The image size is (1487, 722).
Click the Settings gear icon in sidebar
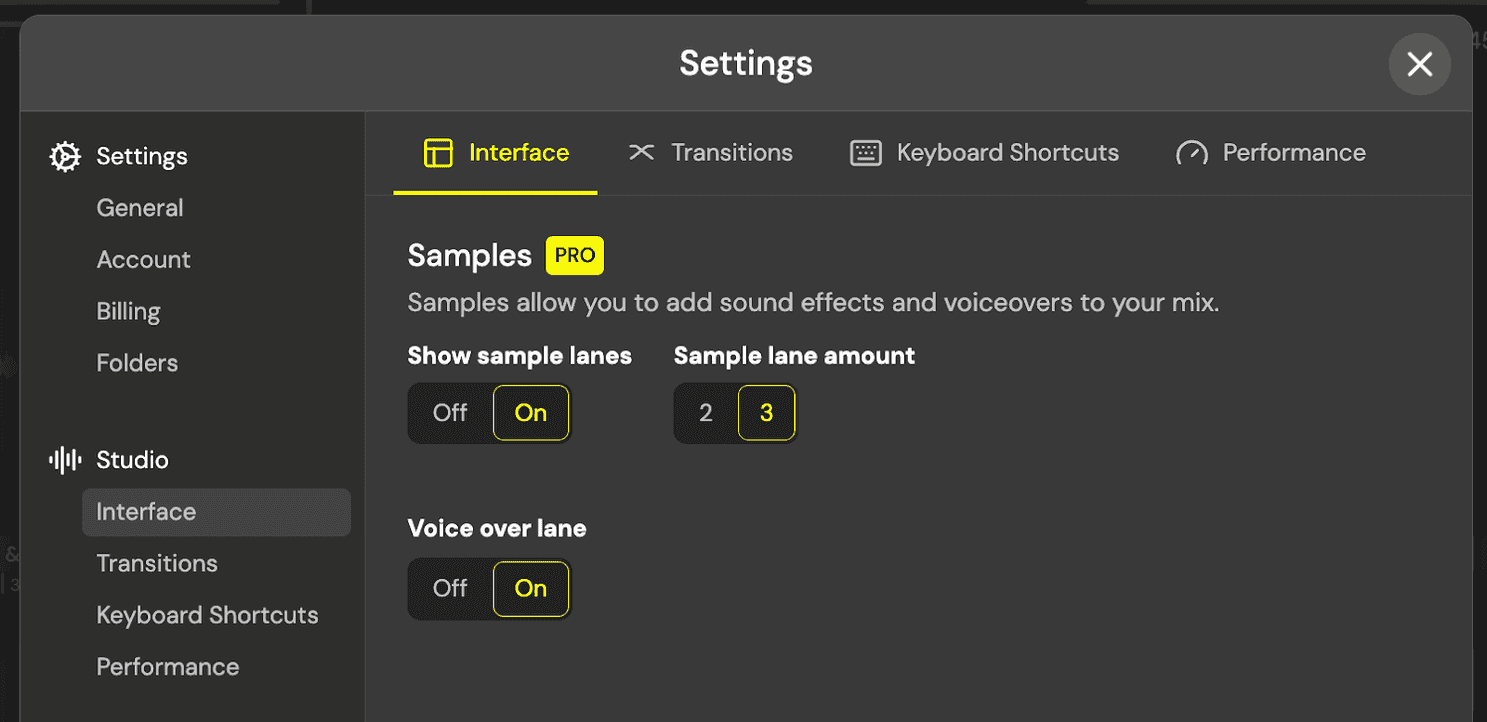click(65, 157)
